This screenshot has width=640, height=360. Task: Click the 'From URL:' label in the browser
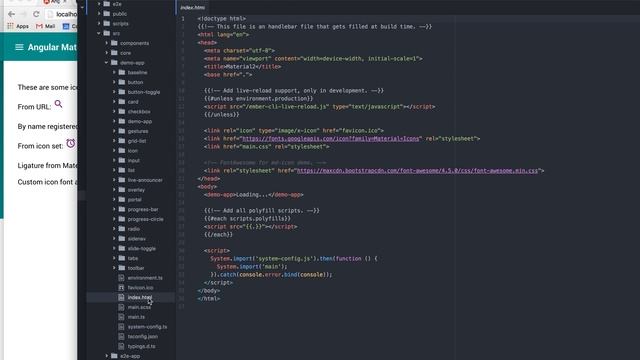[x=34, y=107]
